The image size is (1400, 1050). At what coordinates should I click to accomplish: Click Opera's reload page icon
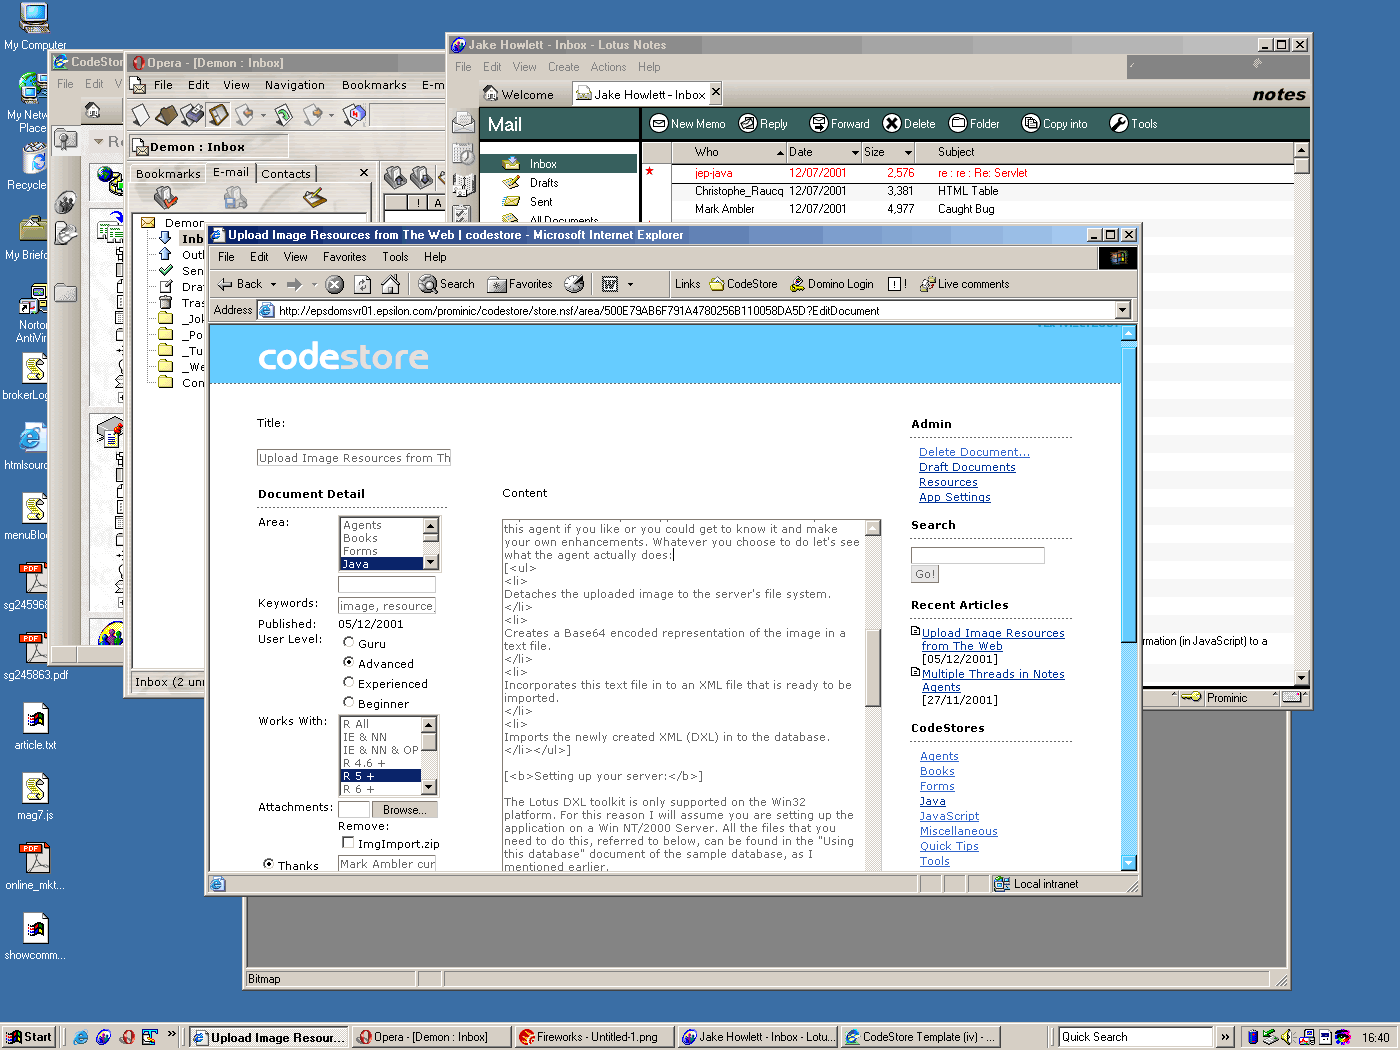click(x=283, y=115)
